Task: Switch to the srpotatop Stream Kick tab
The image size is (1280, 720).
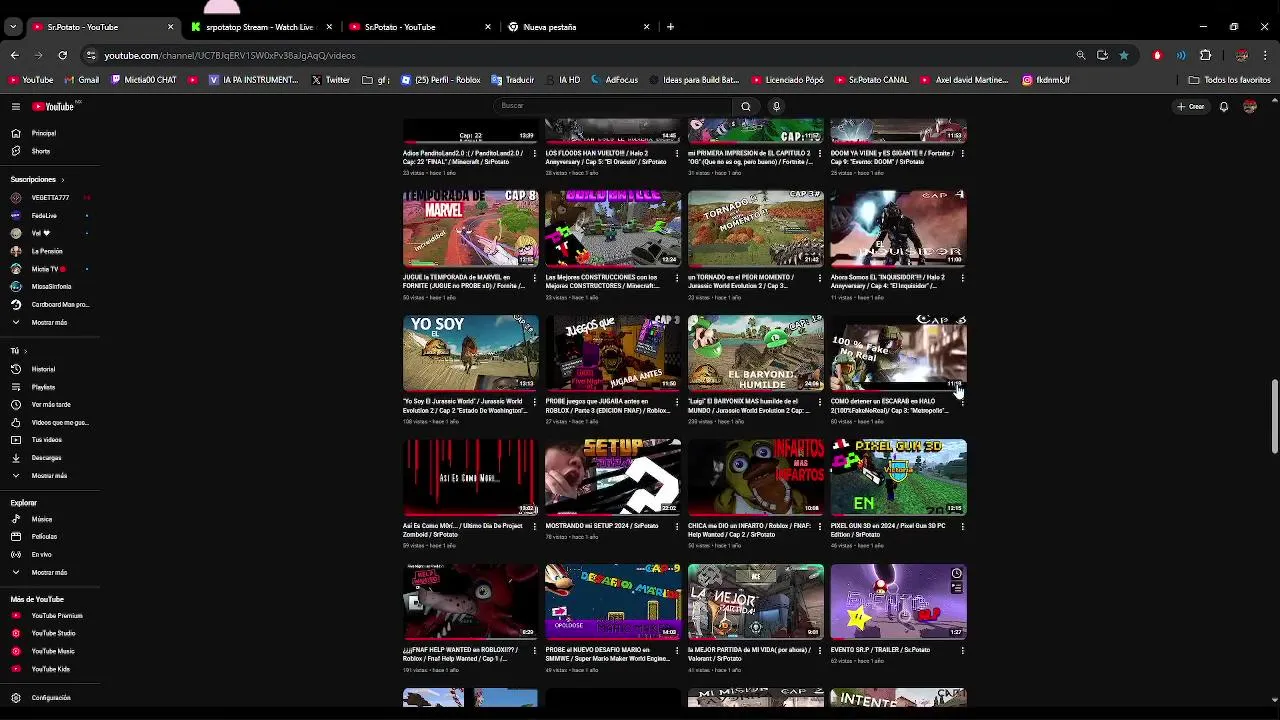Action: [x=259, y=27]
